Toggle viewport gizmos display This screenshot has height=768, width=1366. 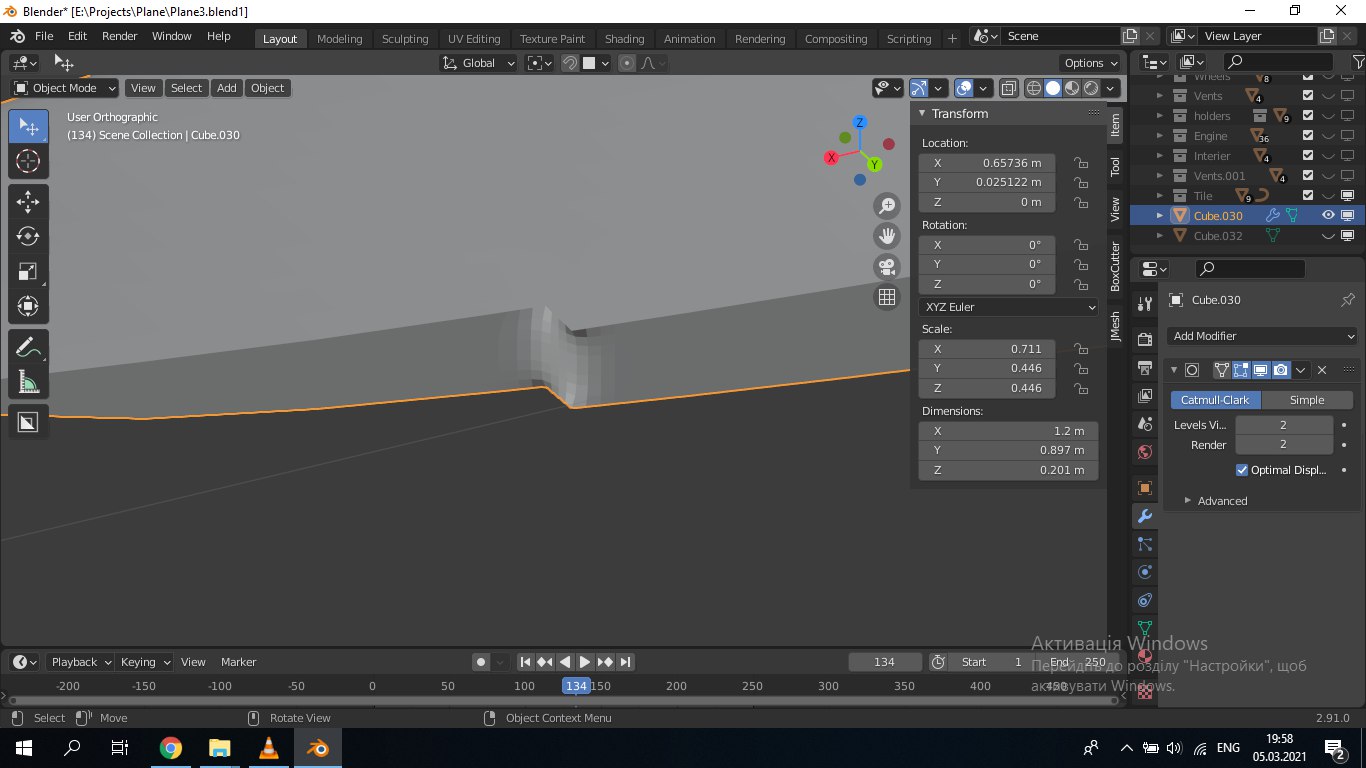919,88
